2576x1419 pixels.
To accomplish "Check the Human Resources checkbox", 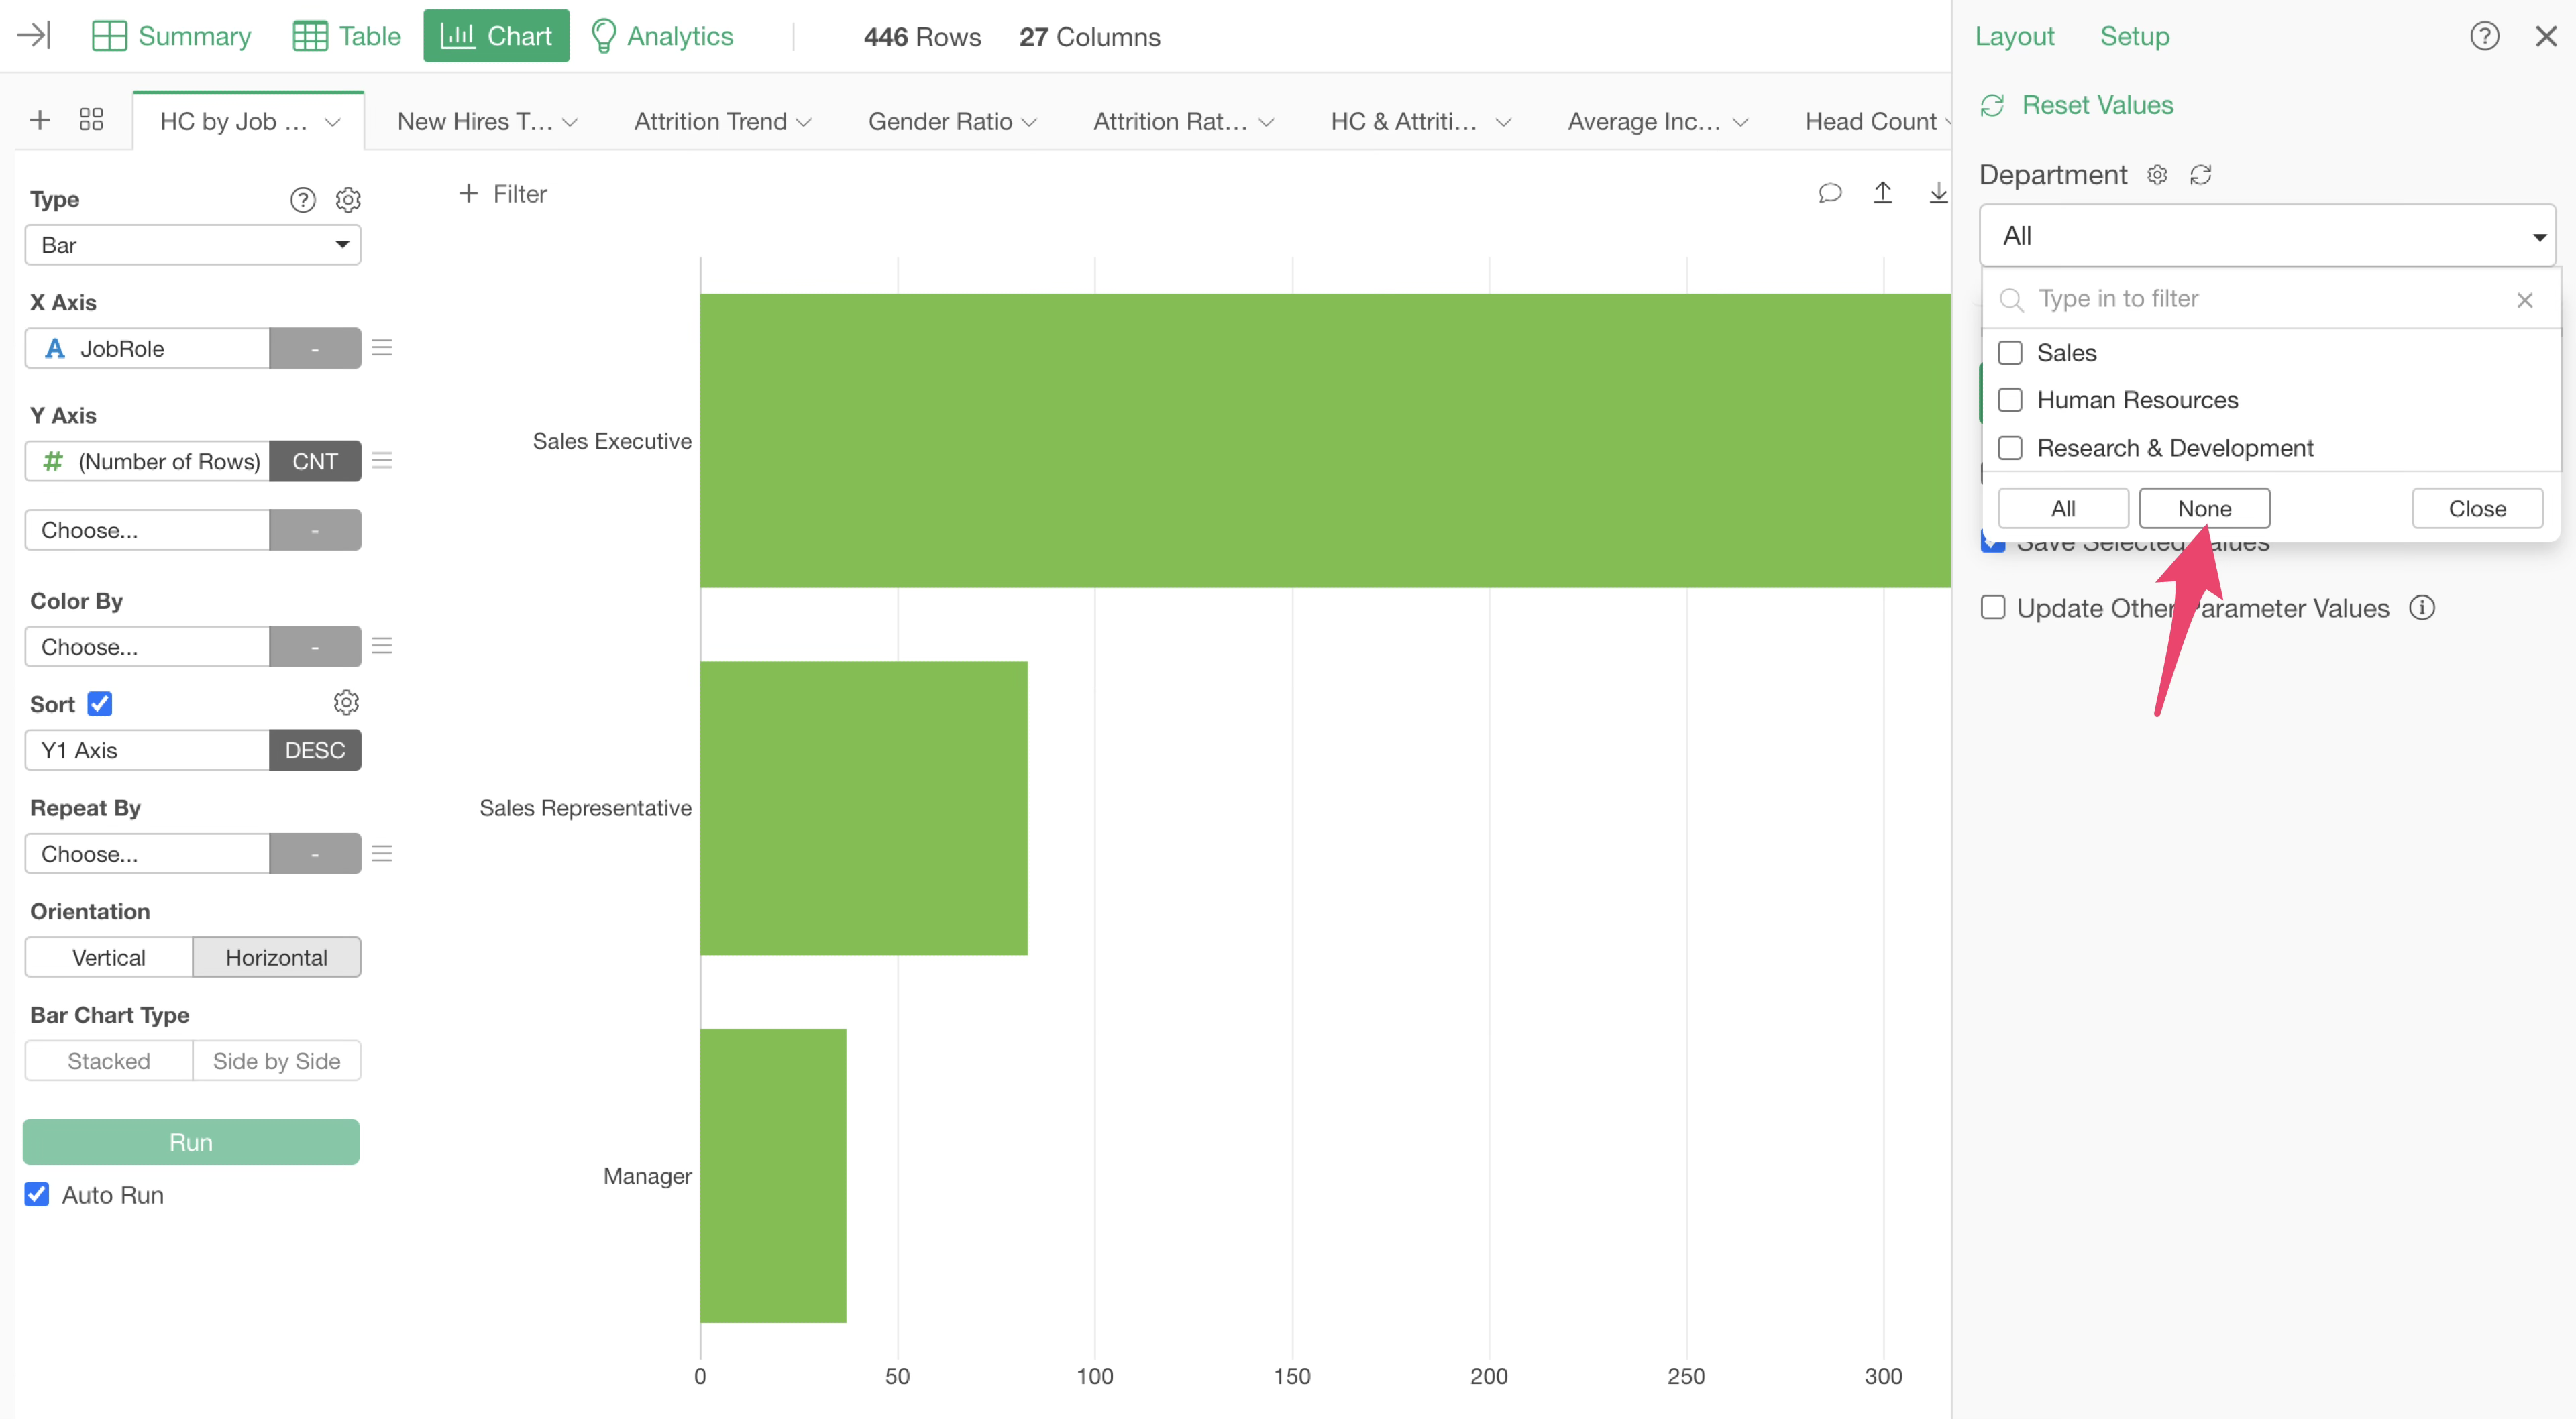I will pyautogui.click(x=2009, y=400).
